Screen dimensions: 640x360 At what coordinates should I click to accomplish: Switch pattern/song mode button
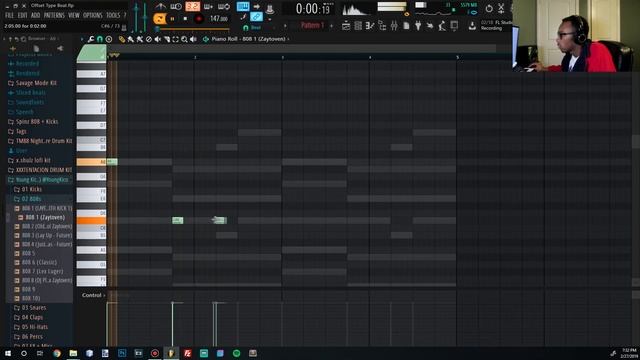(160, 19)
